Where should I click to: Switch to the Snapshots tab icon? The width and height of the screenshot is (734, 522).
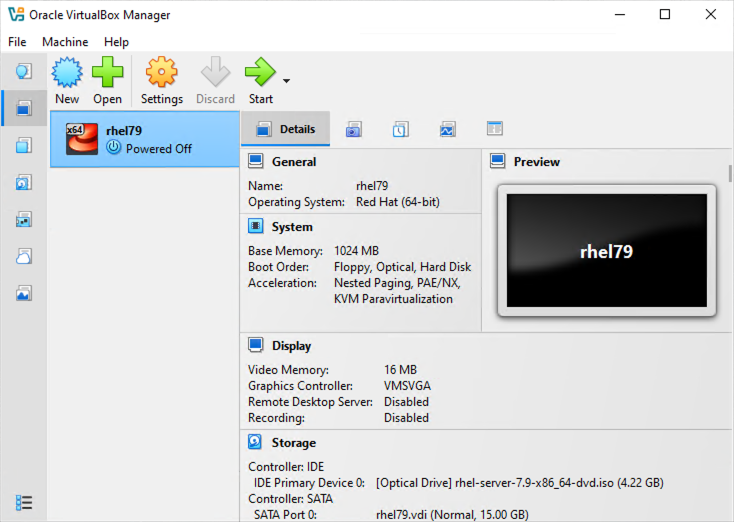point(353,129)
